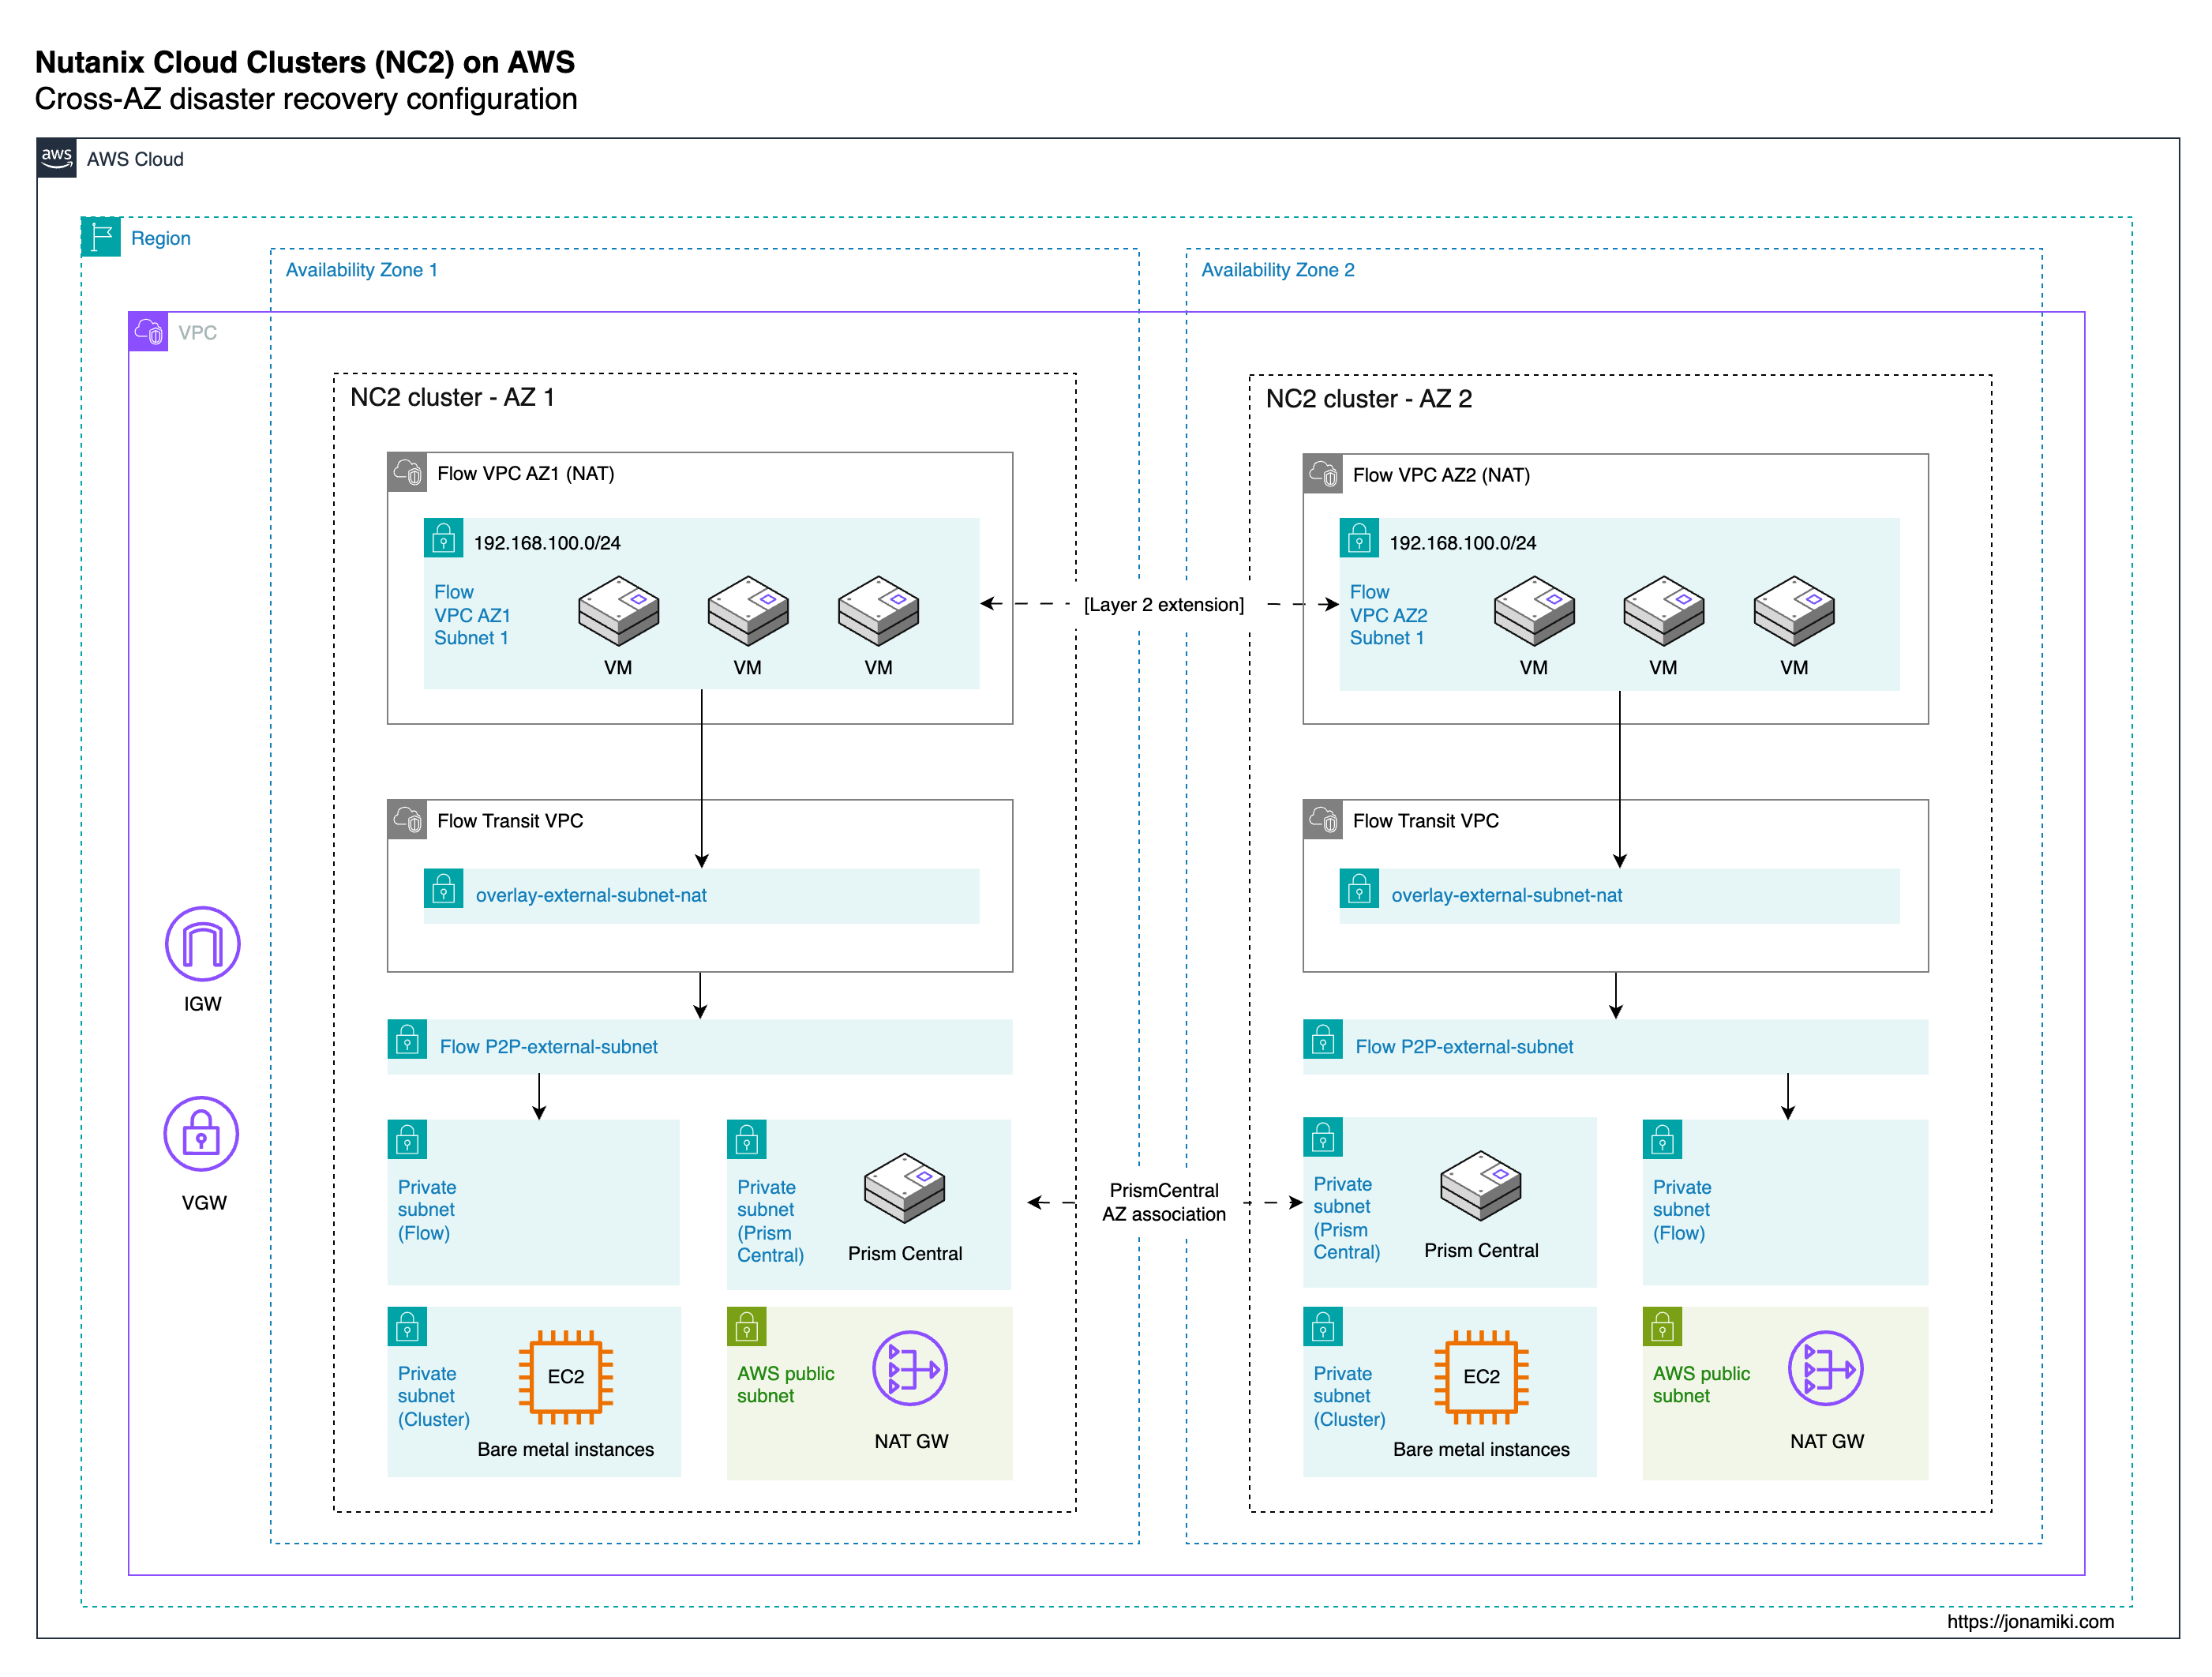The image size is (2212, 1677).
Task: Click the green lock icon of AZ1 AWS public subnet
Action: coord(747,1327)
